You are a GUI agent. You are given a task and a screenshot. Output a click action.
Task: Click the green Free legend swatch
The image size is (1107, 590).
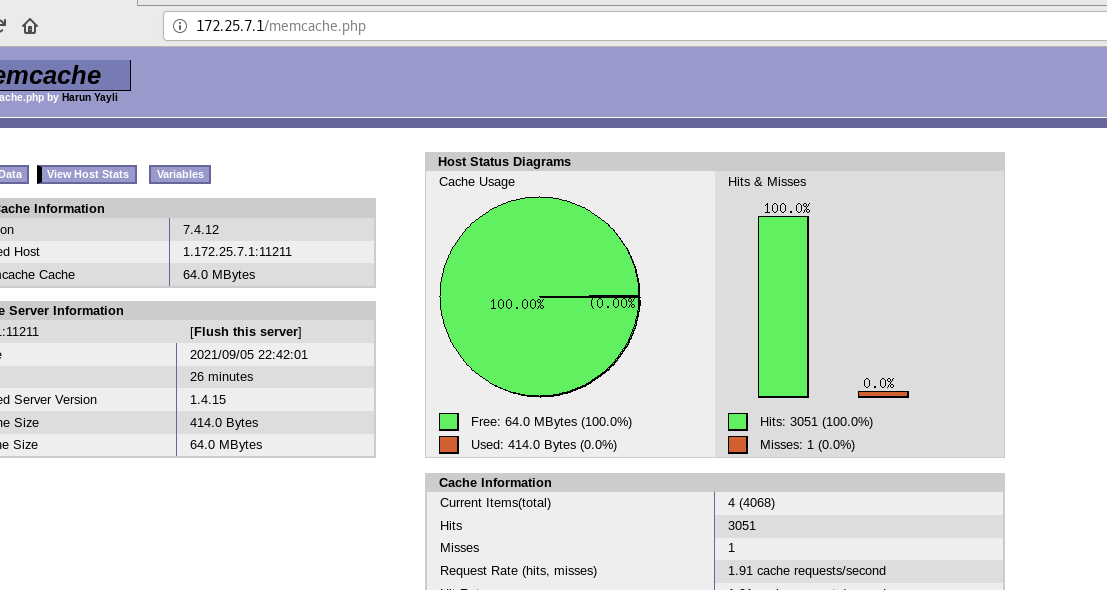tap(449, 422)
